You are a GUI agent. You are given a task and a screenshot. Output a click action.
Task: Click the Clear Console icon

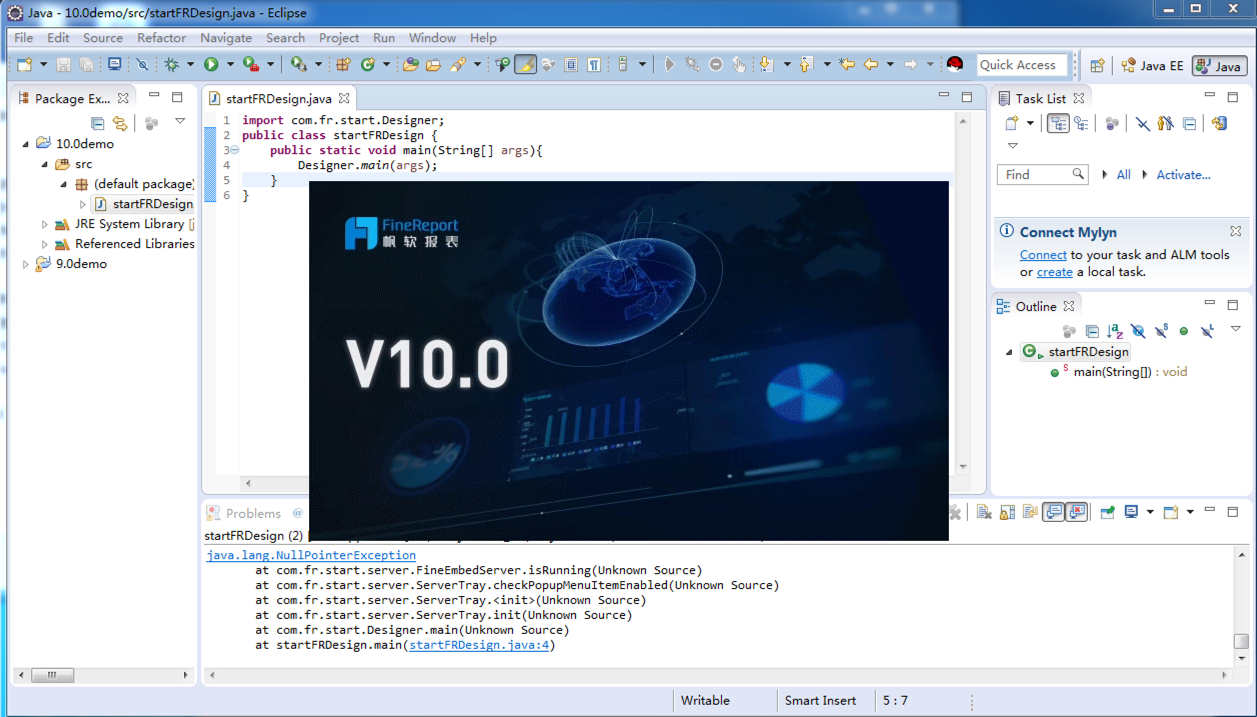click(984, 512)
